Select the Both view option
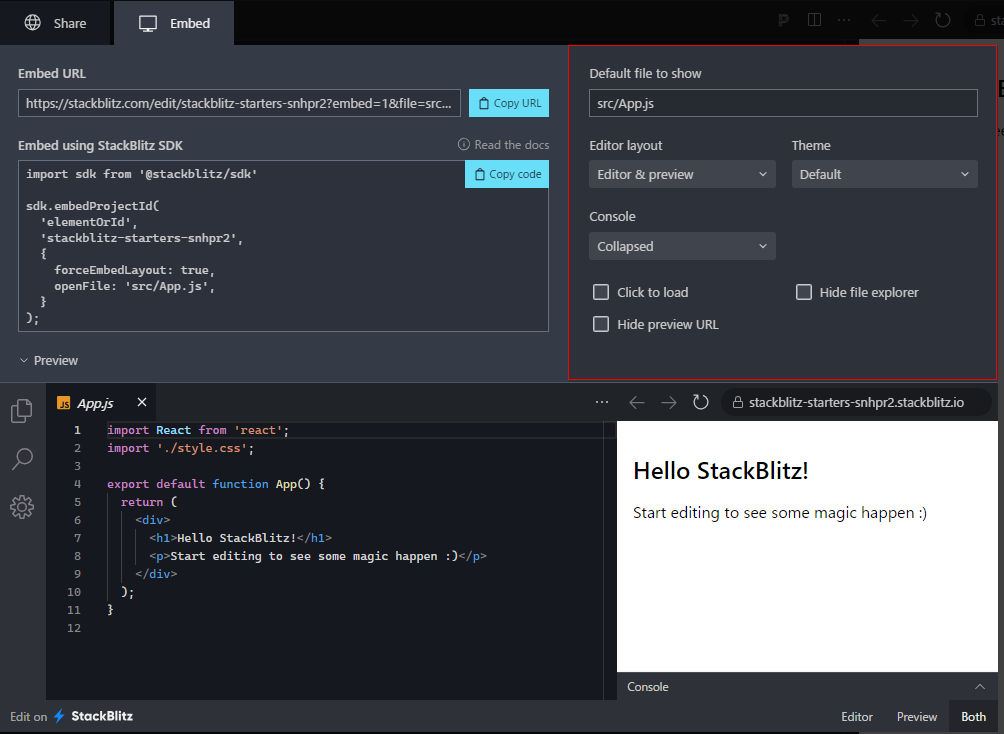Screen dimensions: 1004x734 click(x=973, y=717)
